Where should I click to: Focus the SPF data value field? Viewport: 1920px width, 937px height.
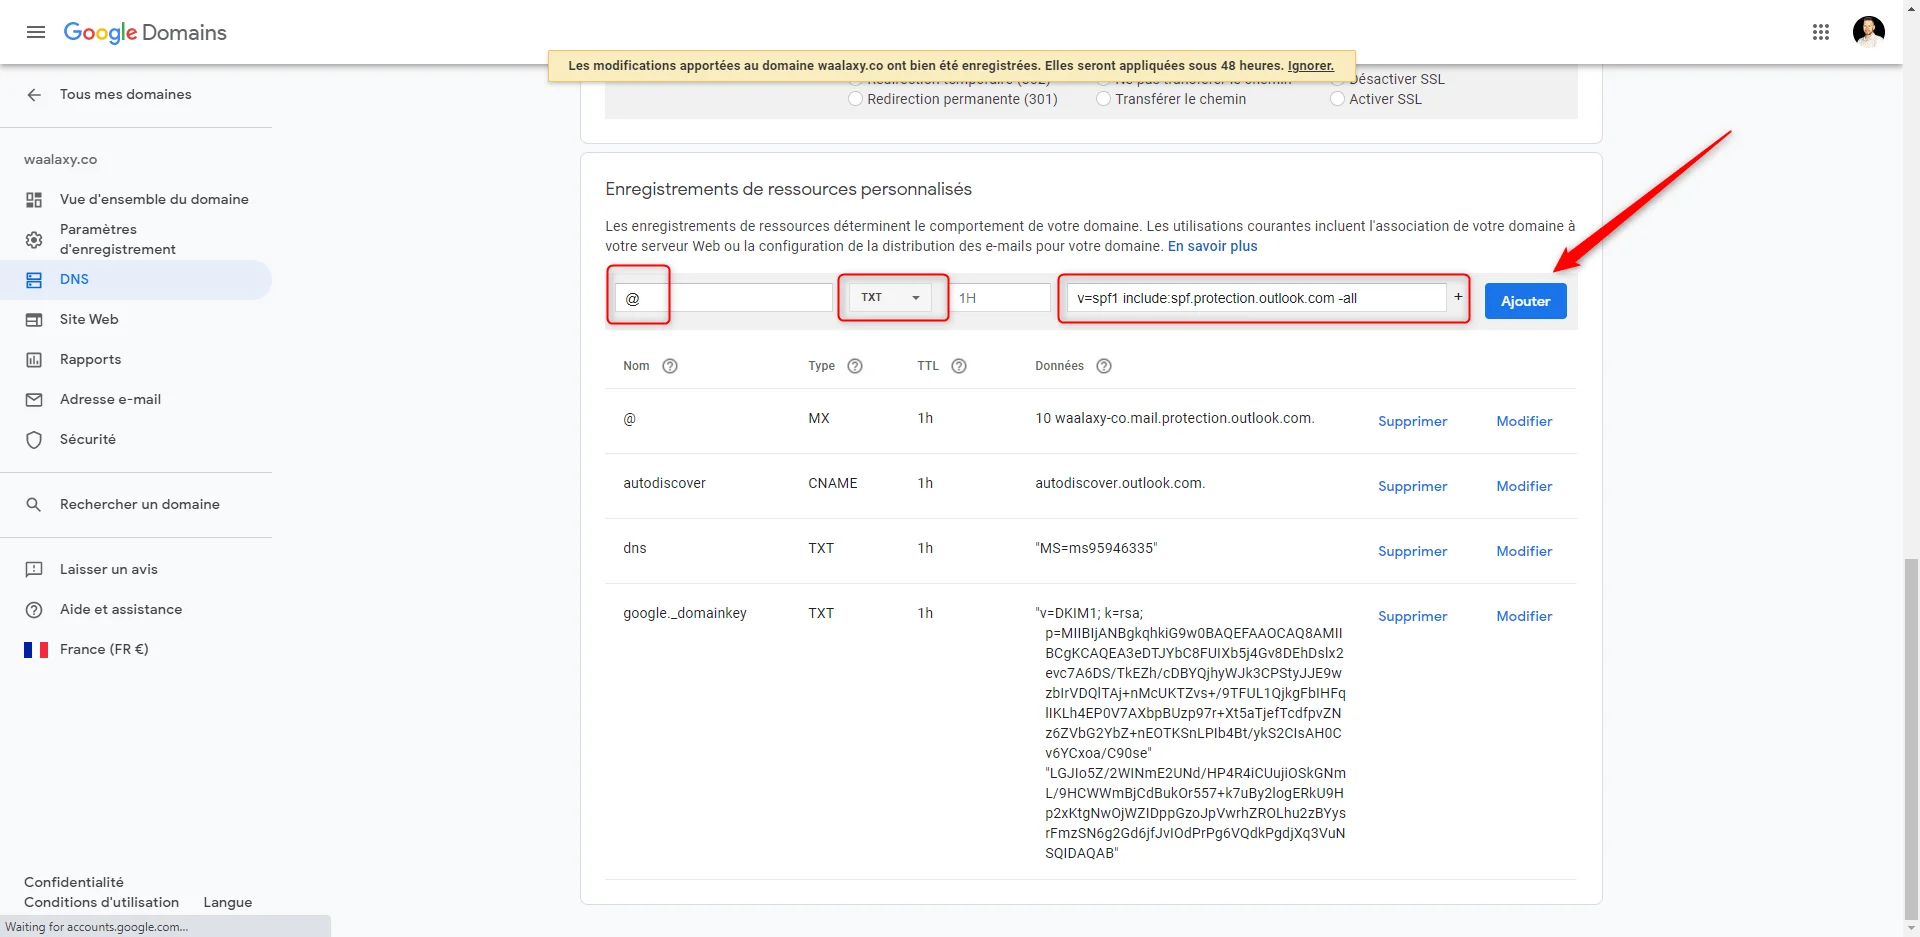pyautogui.click(x=1257, y=298)
